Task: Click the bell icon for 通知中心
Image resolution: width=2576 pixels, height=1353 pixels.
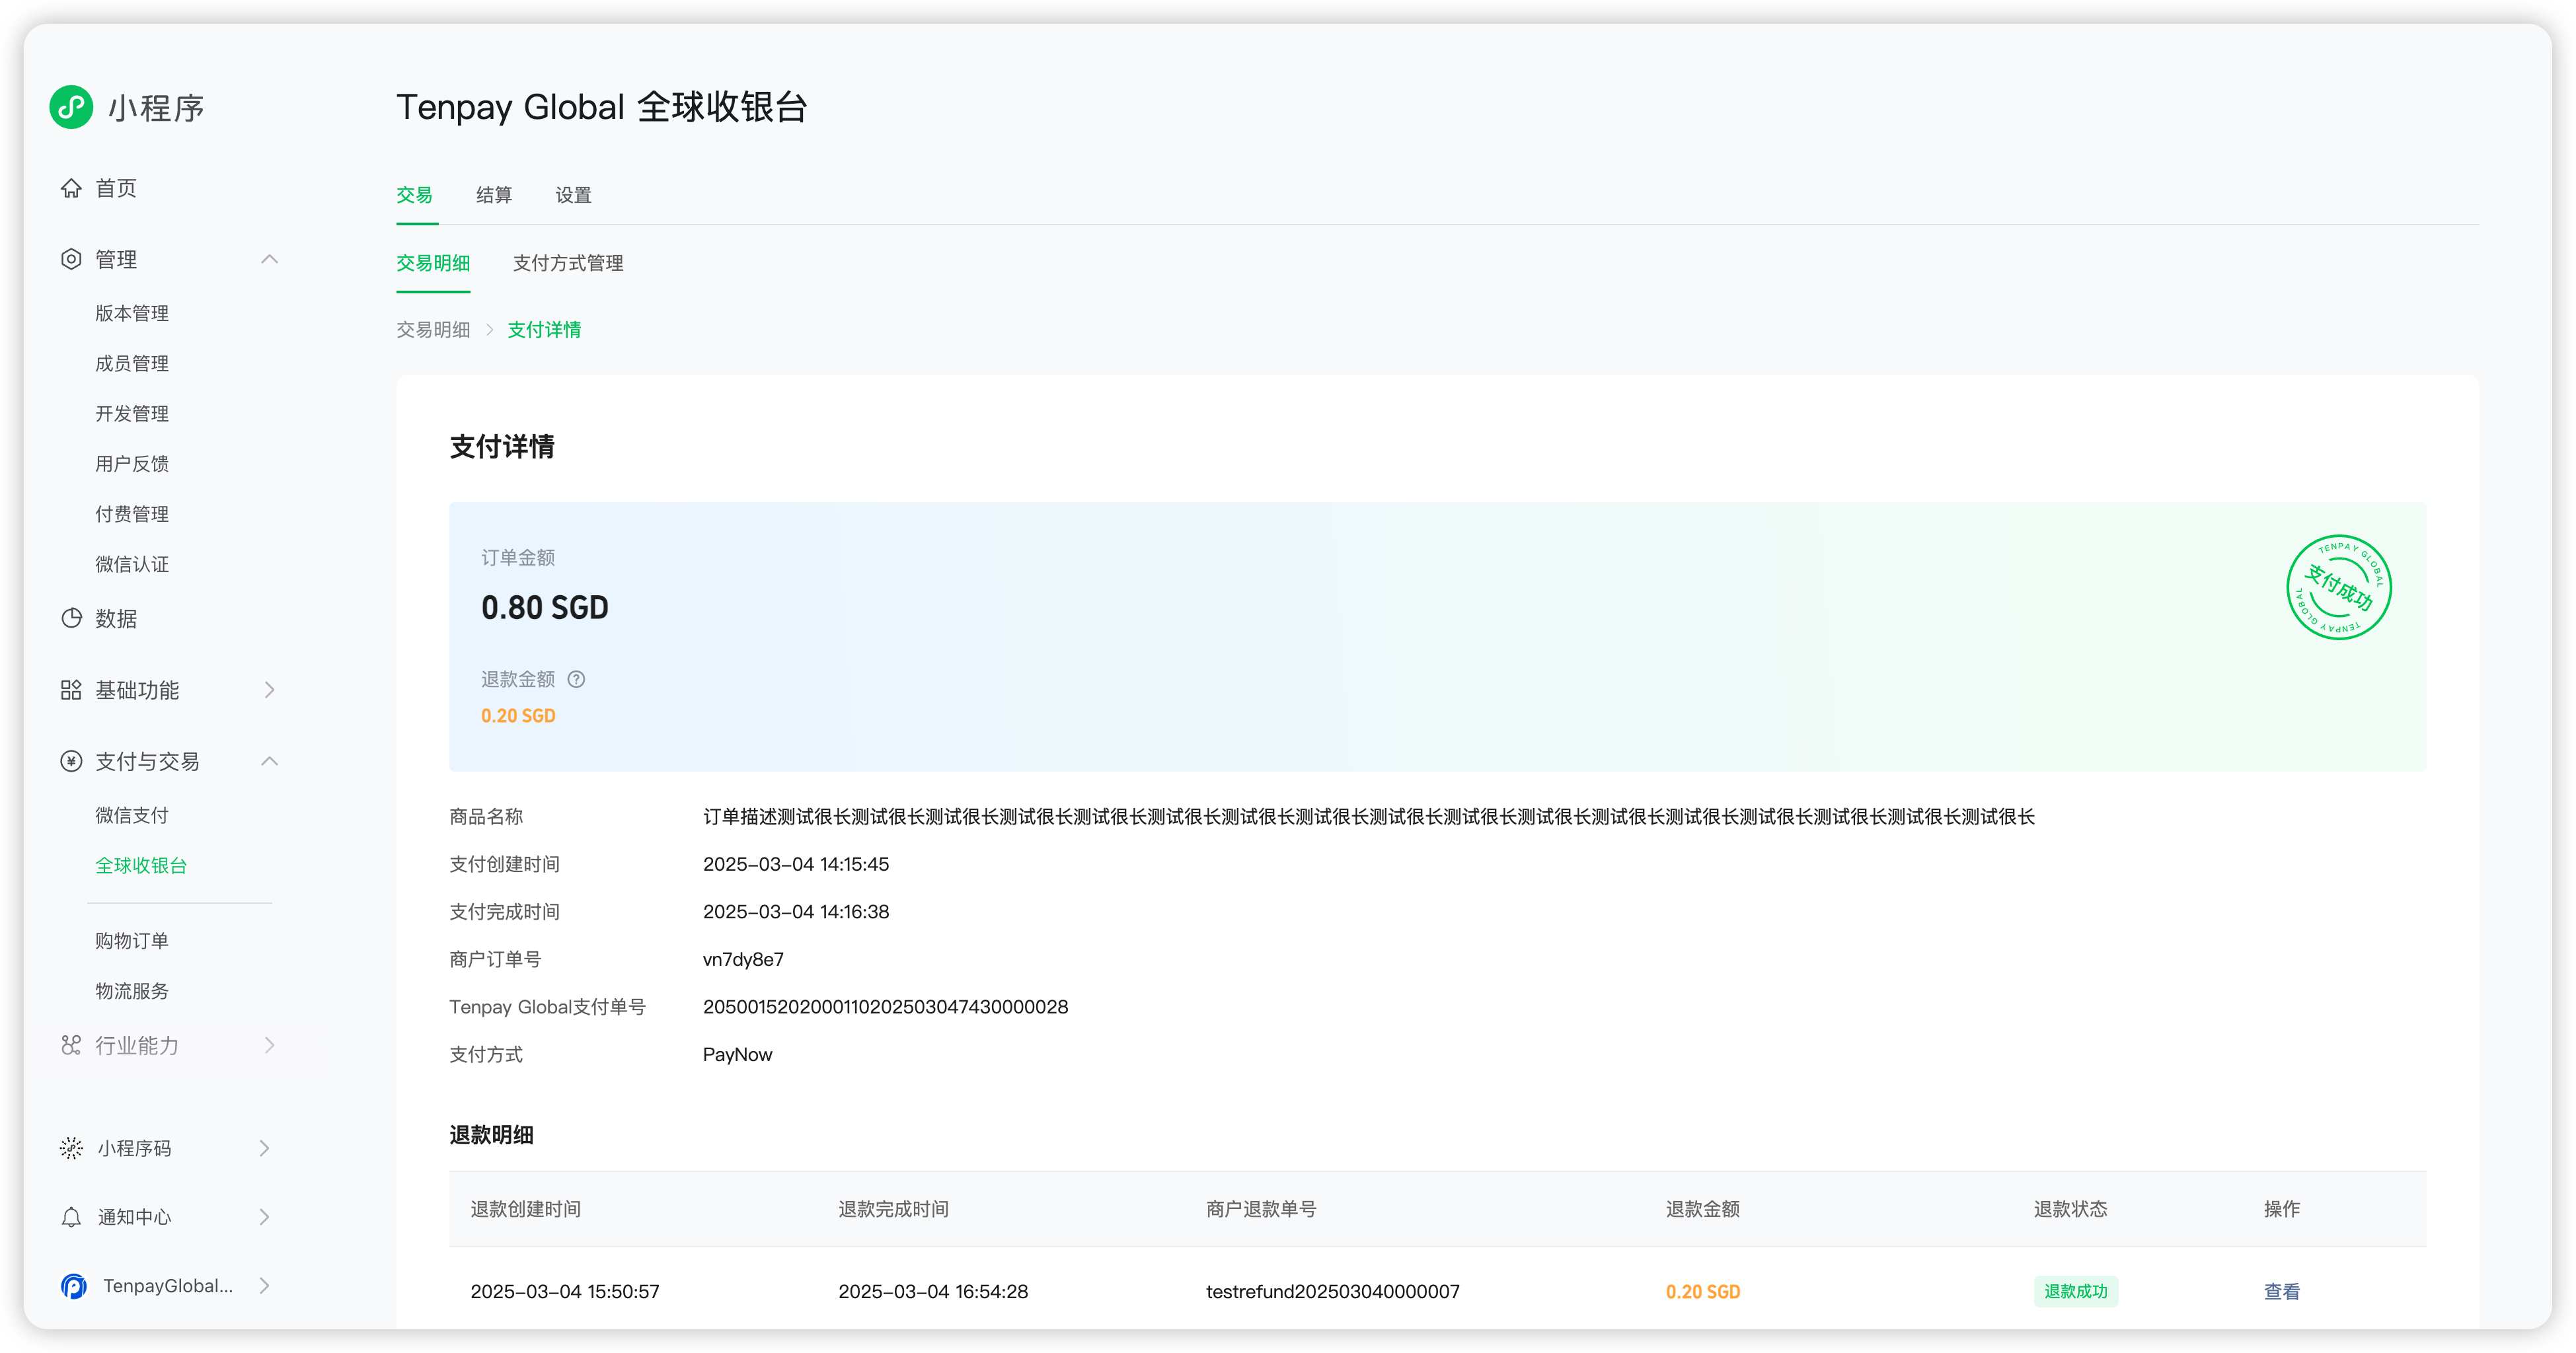Action: tap(71, 1217)
